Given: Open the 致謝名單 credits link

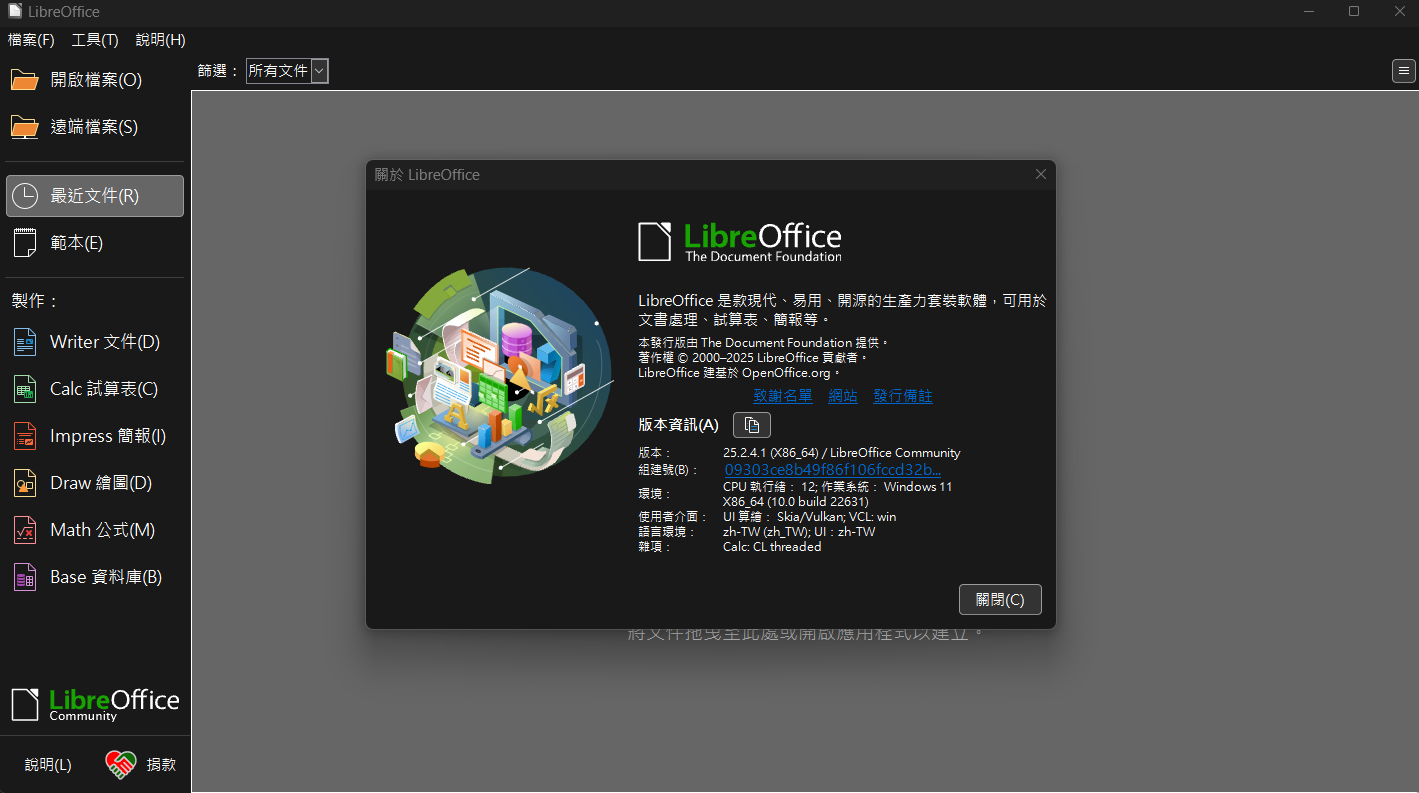Looking at the screenshot, I should pyautogui.click(x=783, y=396).
